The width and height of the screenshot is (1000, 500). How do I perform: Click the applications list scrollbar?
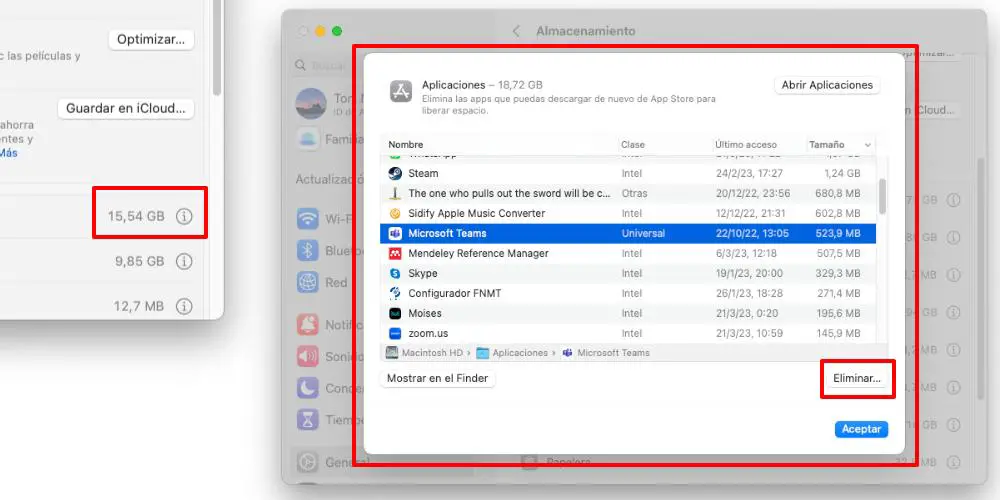[881, 195]
